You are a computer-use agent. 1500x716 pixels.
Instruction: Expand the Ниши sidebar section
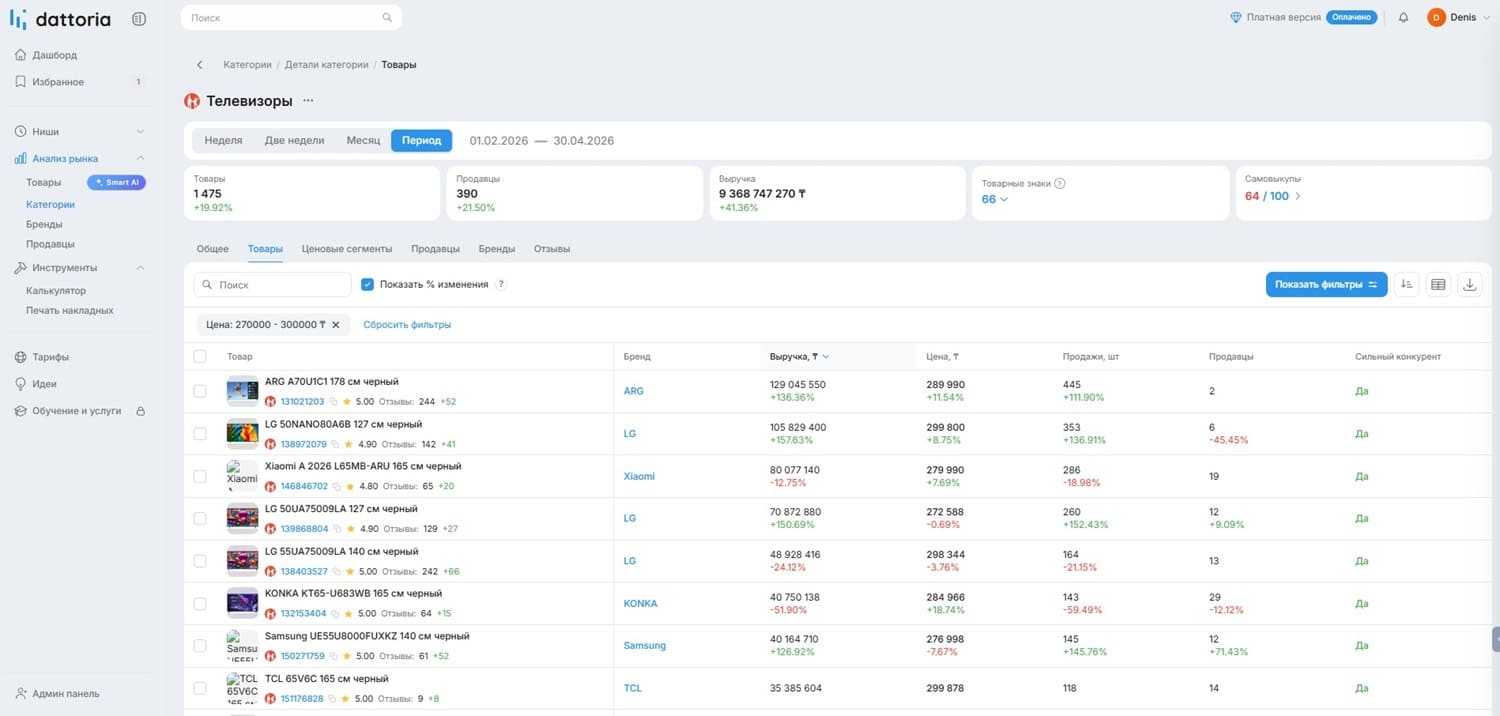pos(140,132)
